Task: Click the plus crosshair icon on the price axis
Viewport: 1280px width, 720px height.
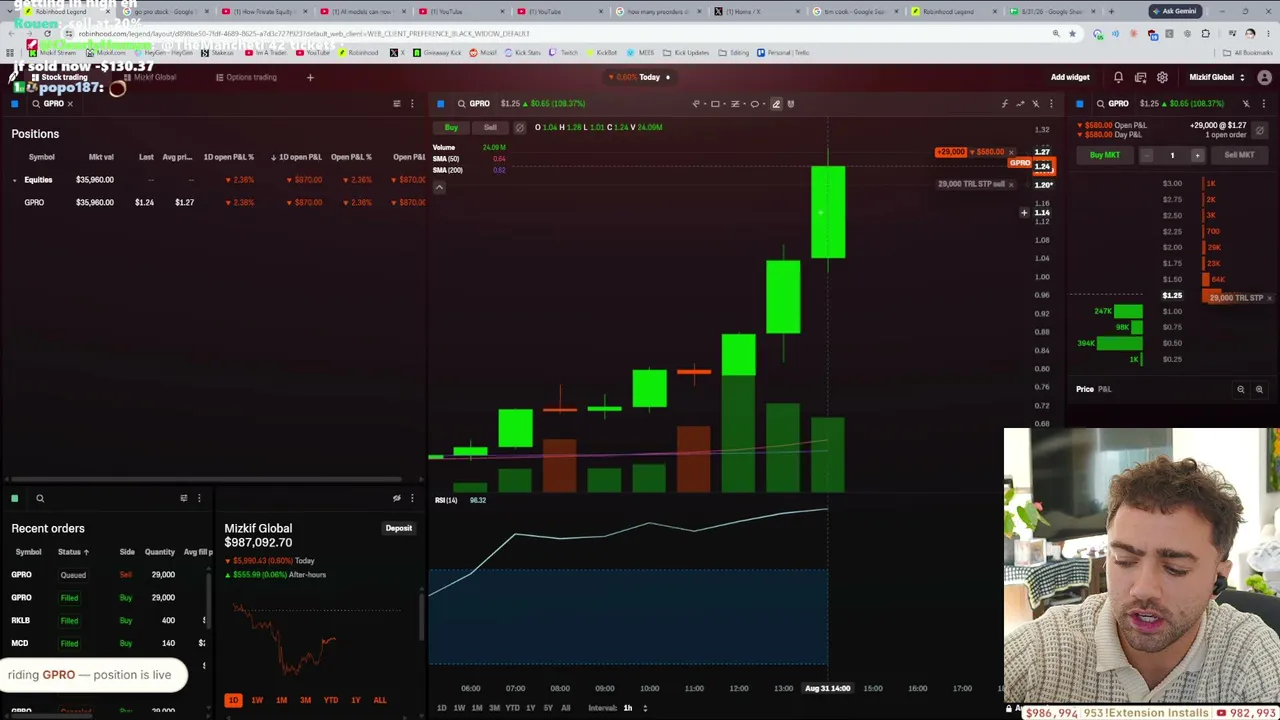Action: pyautogui.click(x=1024, y=212)
